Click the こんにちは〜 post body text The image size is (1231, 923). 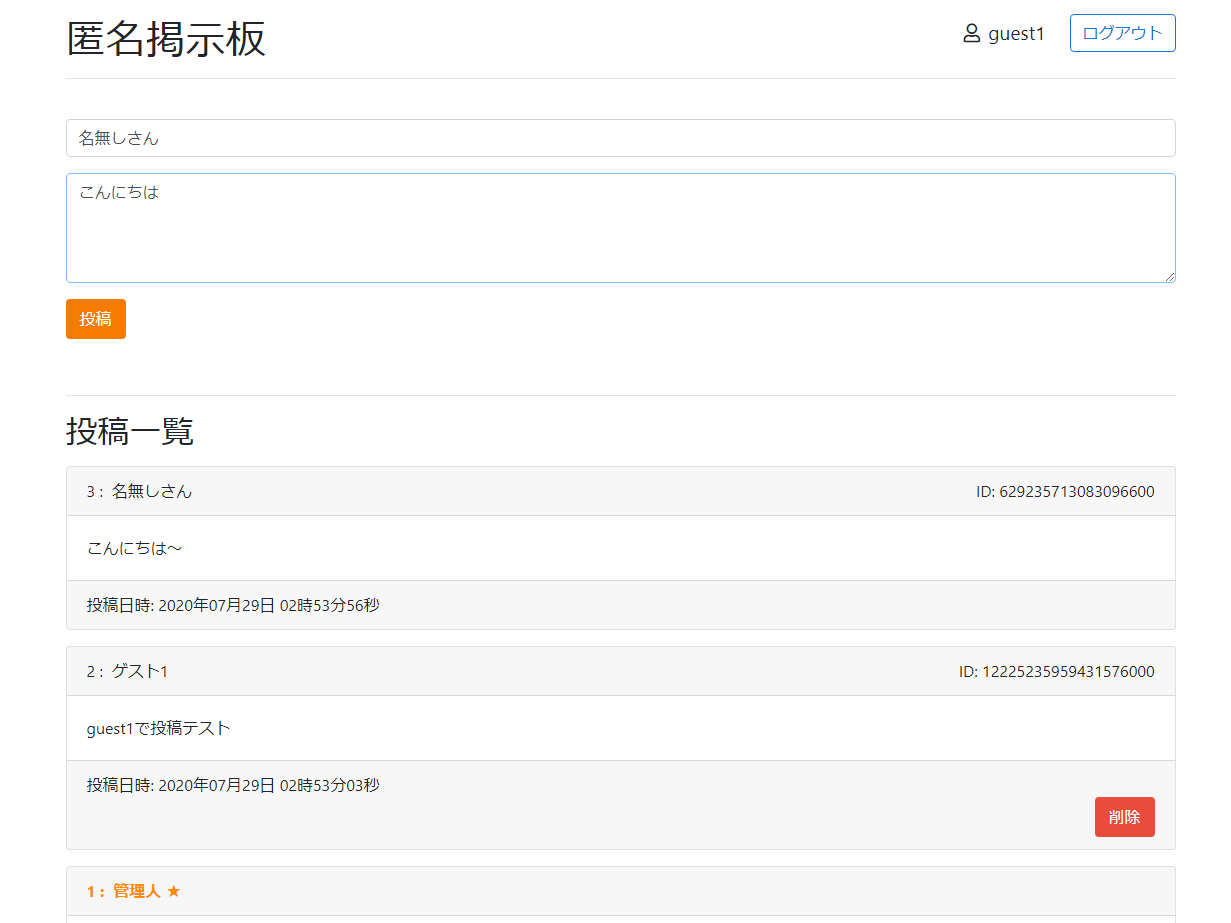coord(136,548)
